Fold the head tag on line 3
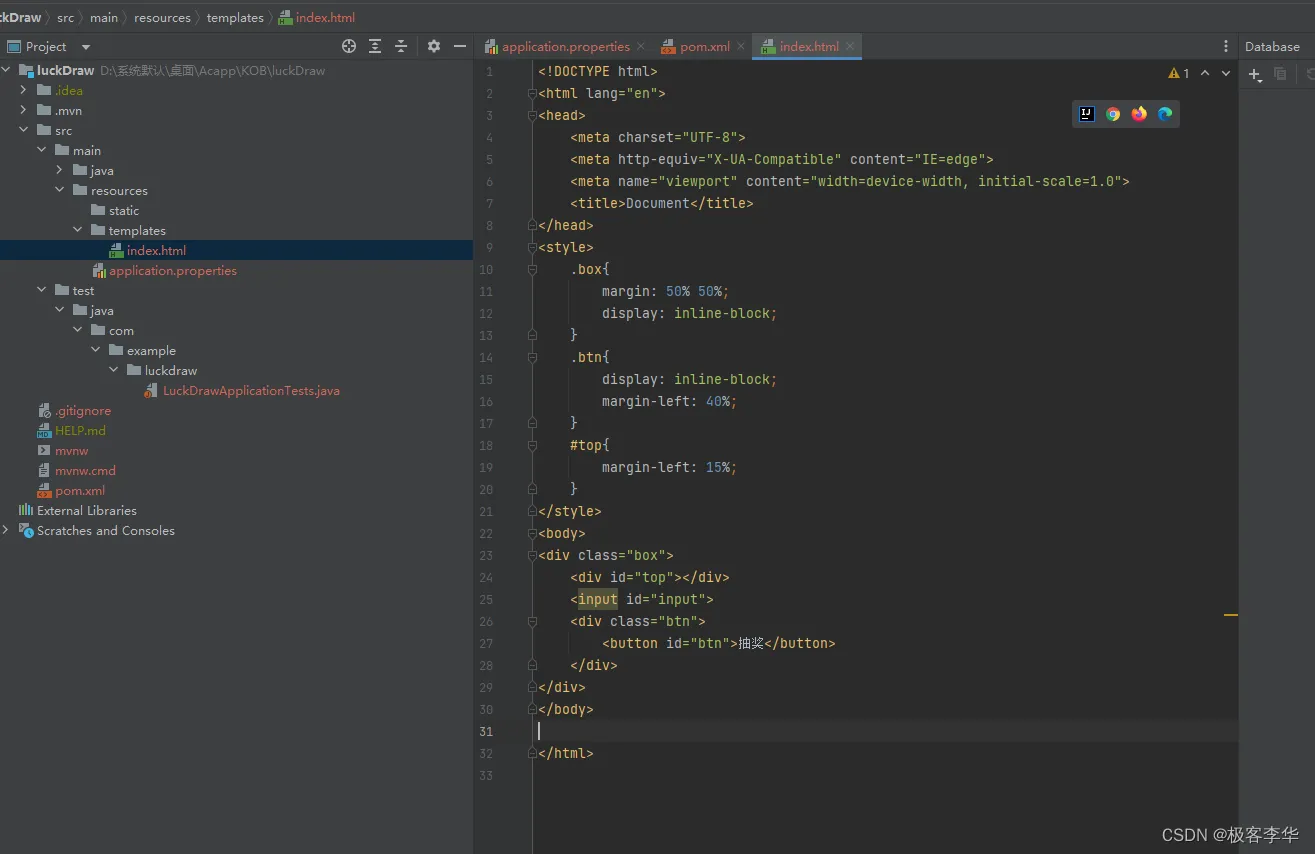This screenshot has width=1315, height=854. click(x=532, y=115)
